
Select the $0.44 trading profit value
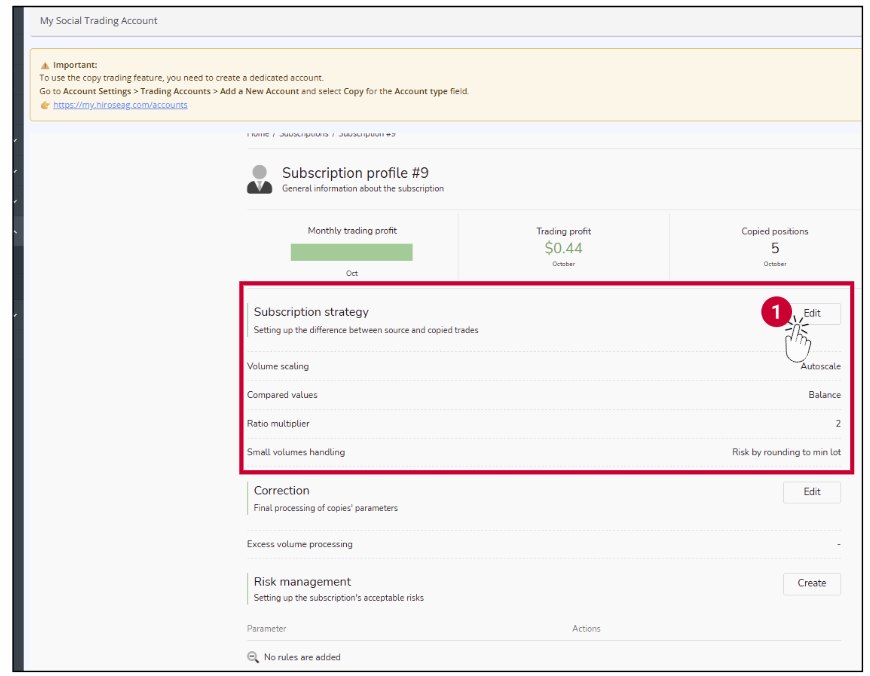coord(563,248)
